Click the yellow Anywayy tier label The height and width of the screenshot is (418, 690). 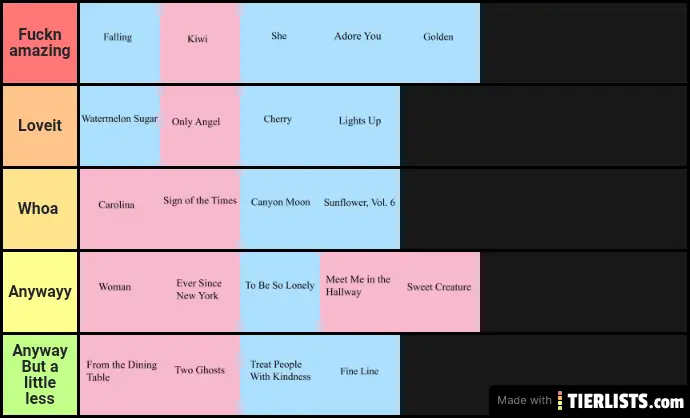[40, 292]
